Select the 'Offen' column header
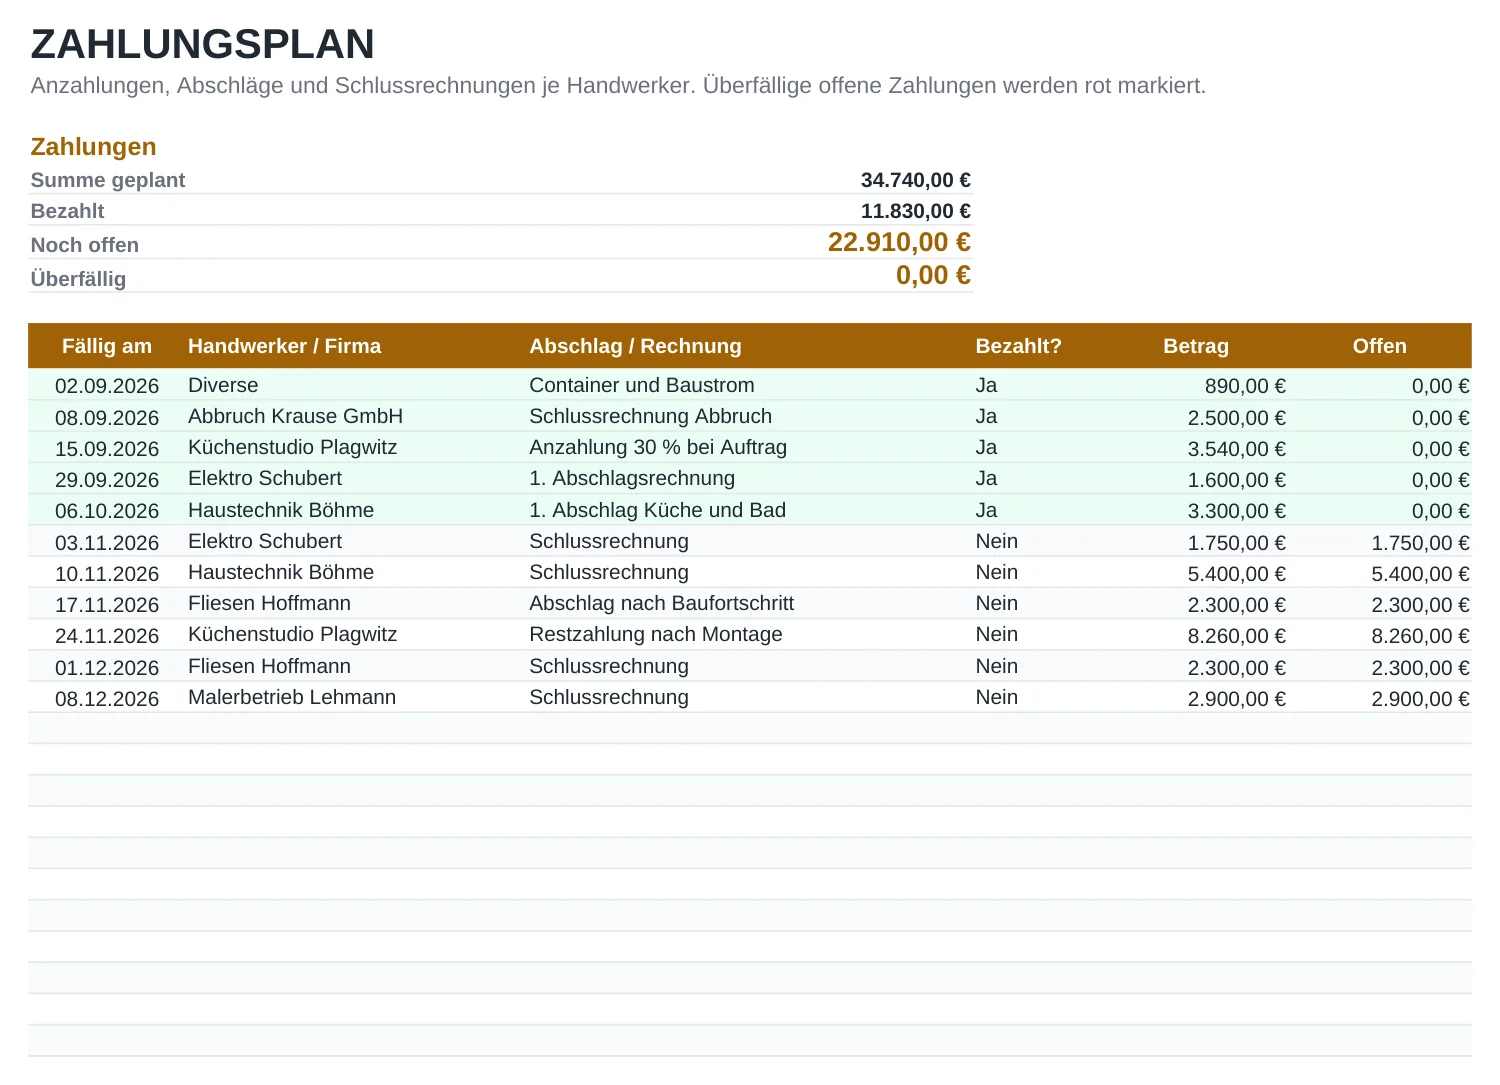The image size is (1500, 1085). coord(1379,346)
